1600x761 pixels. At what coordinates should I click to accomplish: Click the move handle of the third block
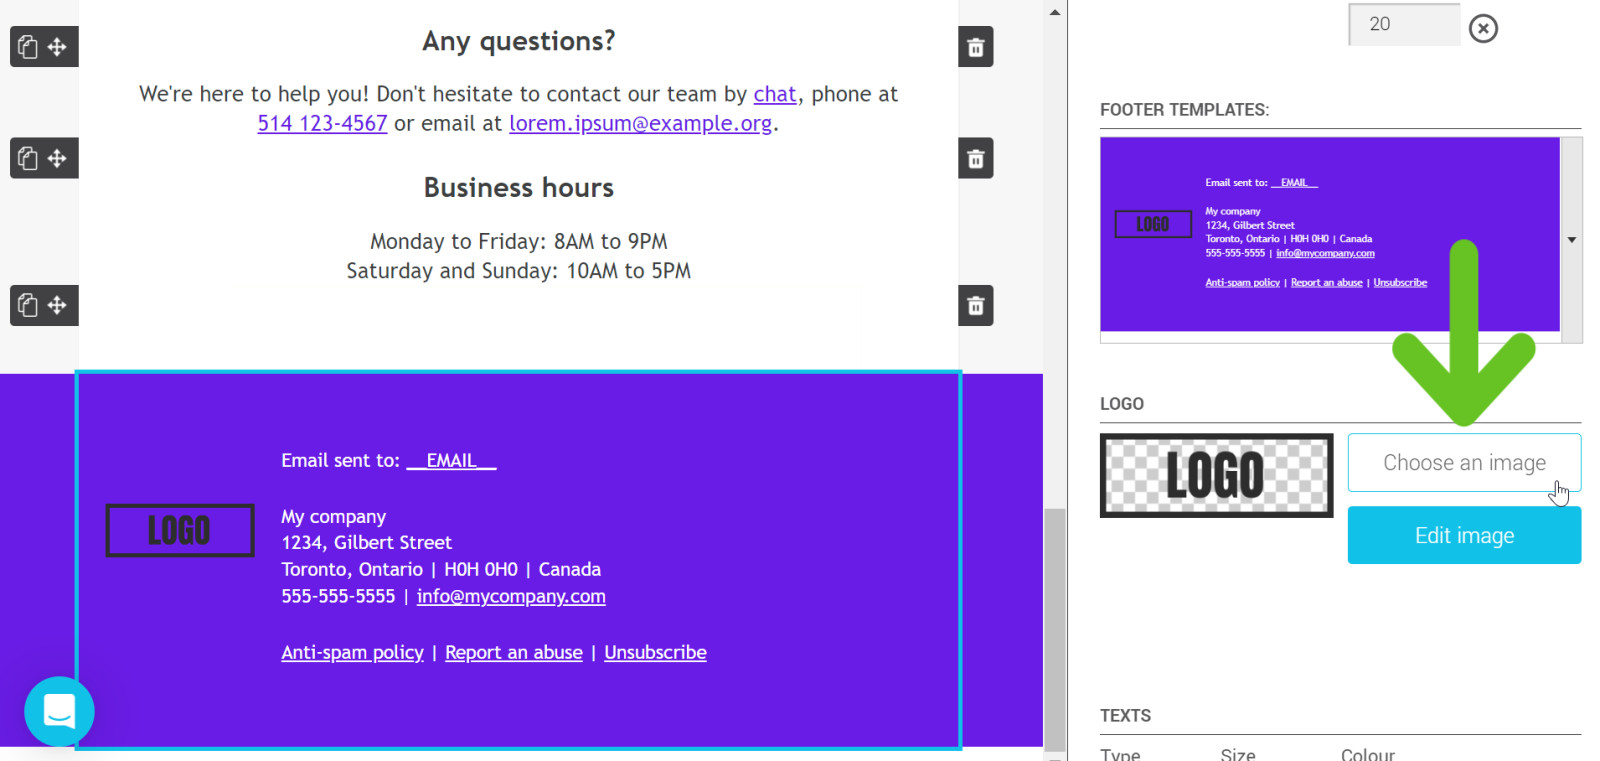[x=57, y=305]
